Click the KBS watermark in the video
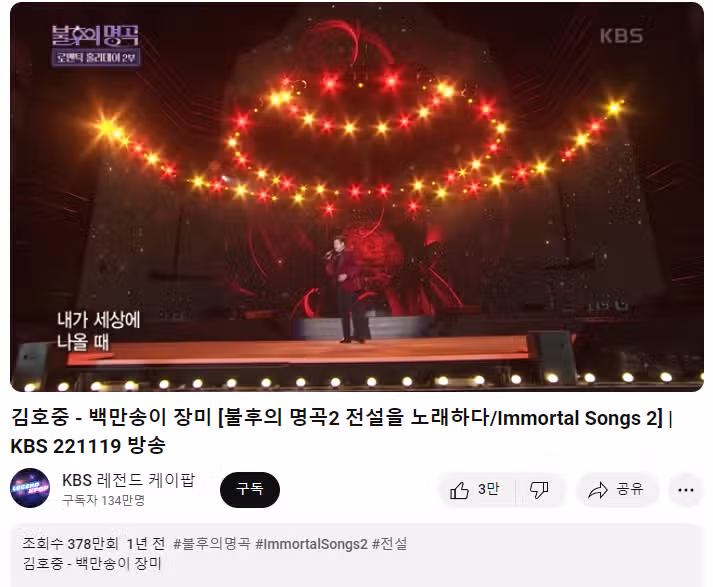Viewport: 713px width, 587px height. pos(621,36)
